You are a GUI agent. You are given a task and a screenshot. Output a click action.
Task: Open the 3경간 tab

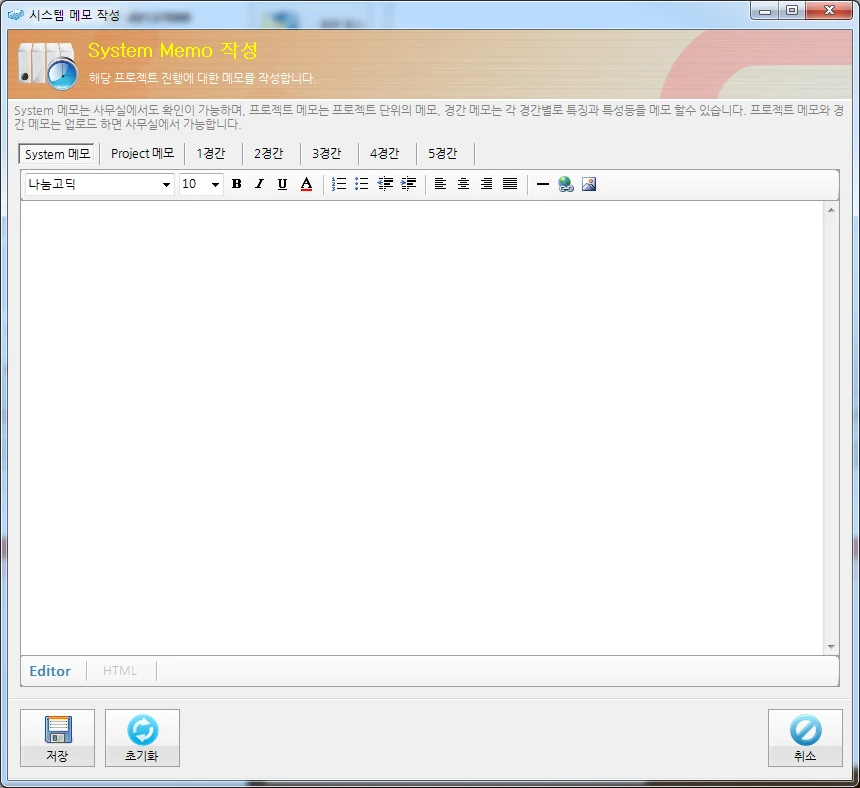[x=326, y=154]
